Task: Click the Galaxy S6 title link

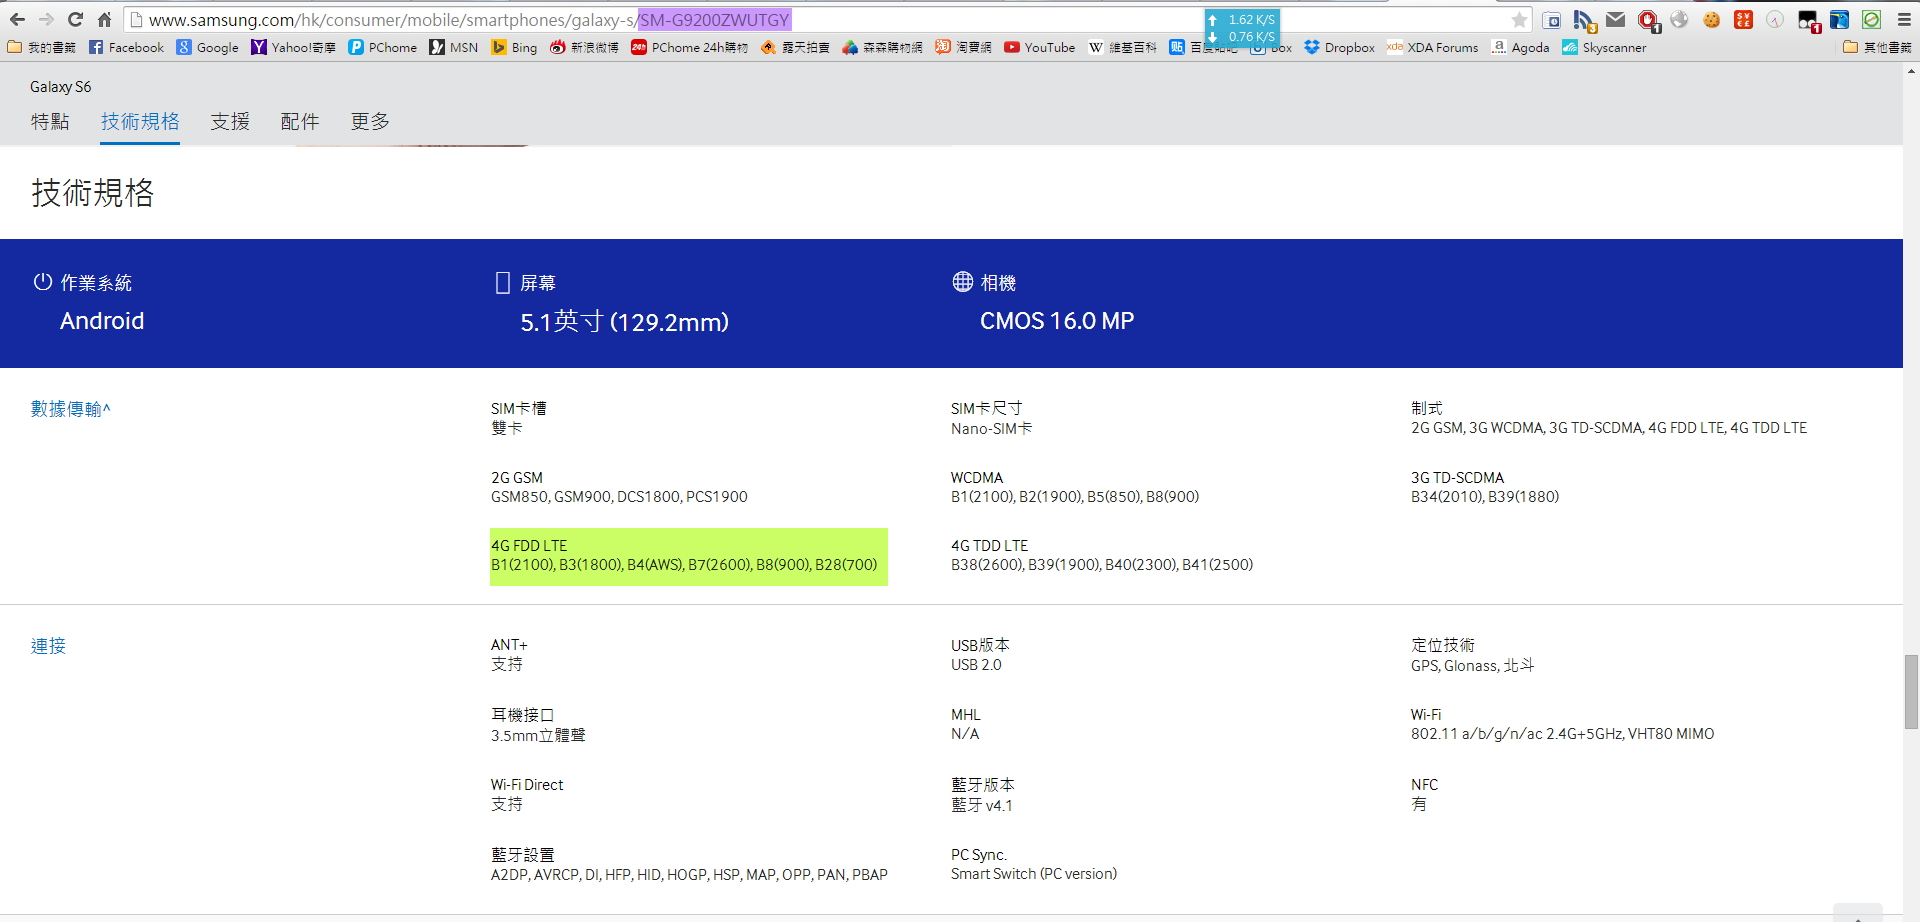Action: (x=60, y=87)
